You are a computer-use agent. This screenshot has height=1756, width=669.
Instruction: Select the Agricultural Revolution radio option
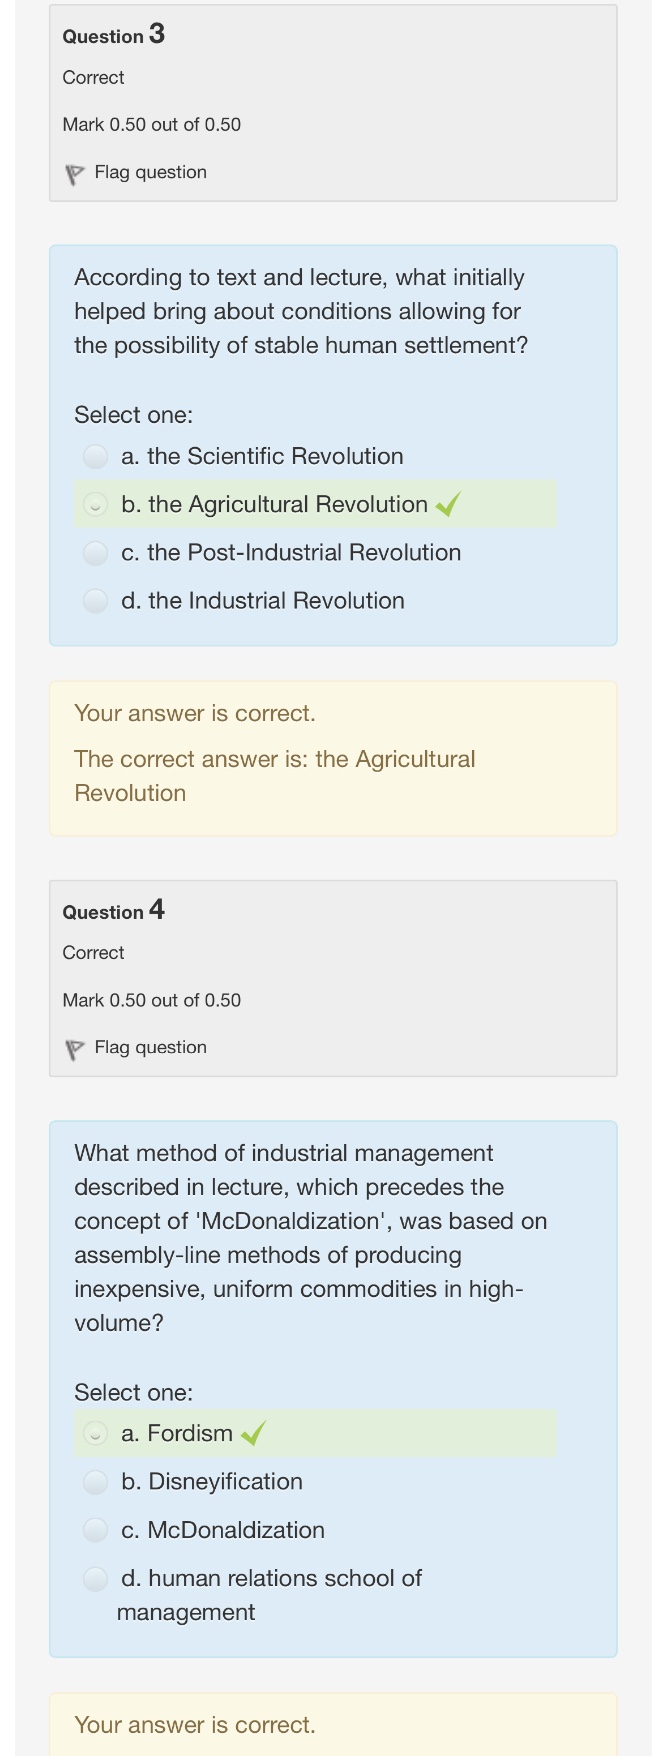click(x=95, y=505)
